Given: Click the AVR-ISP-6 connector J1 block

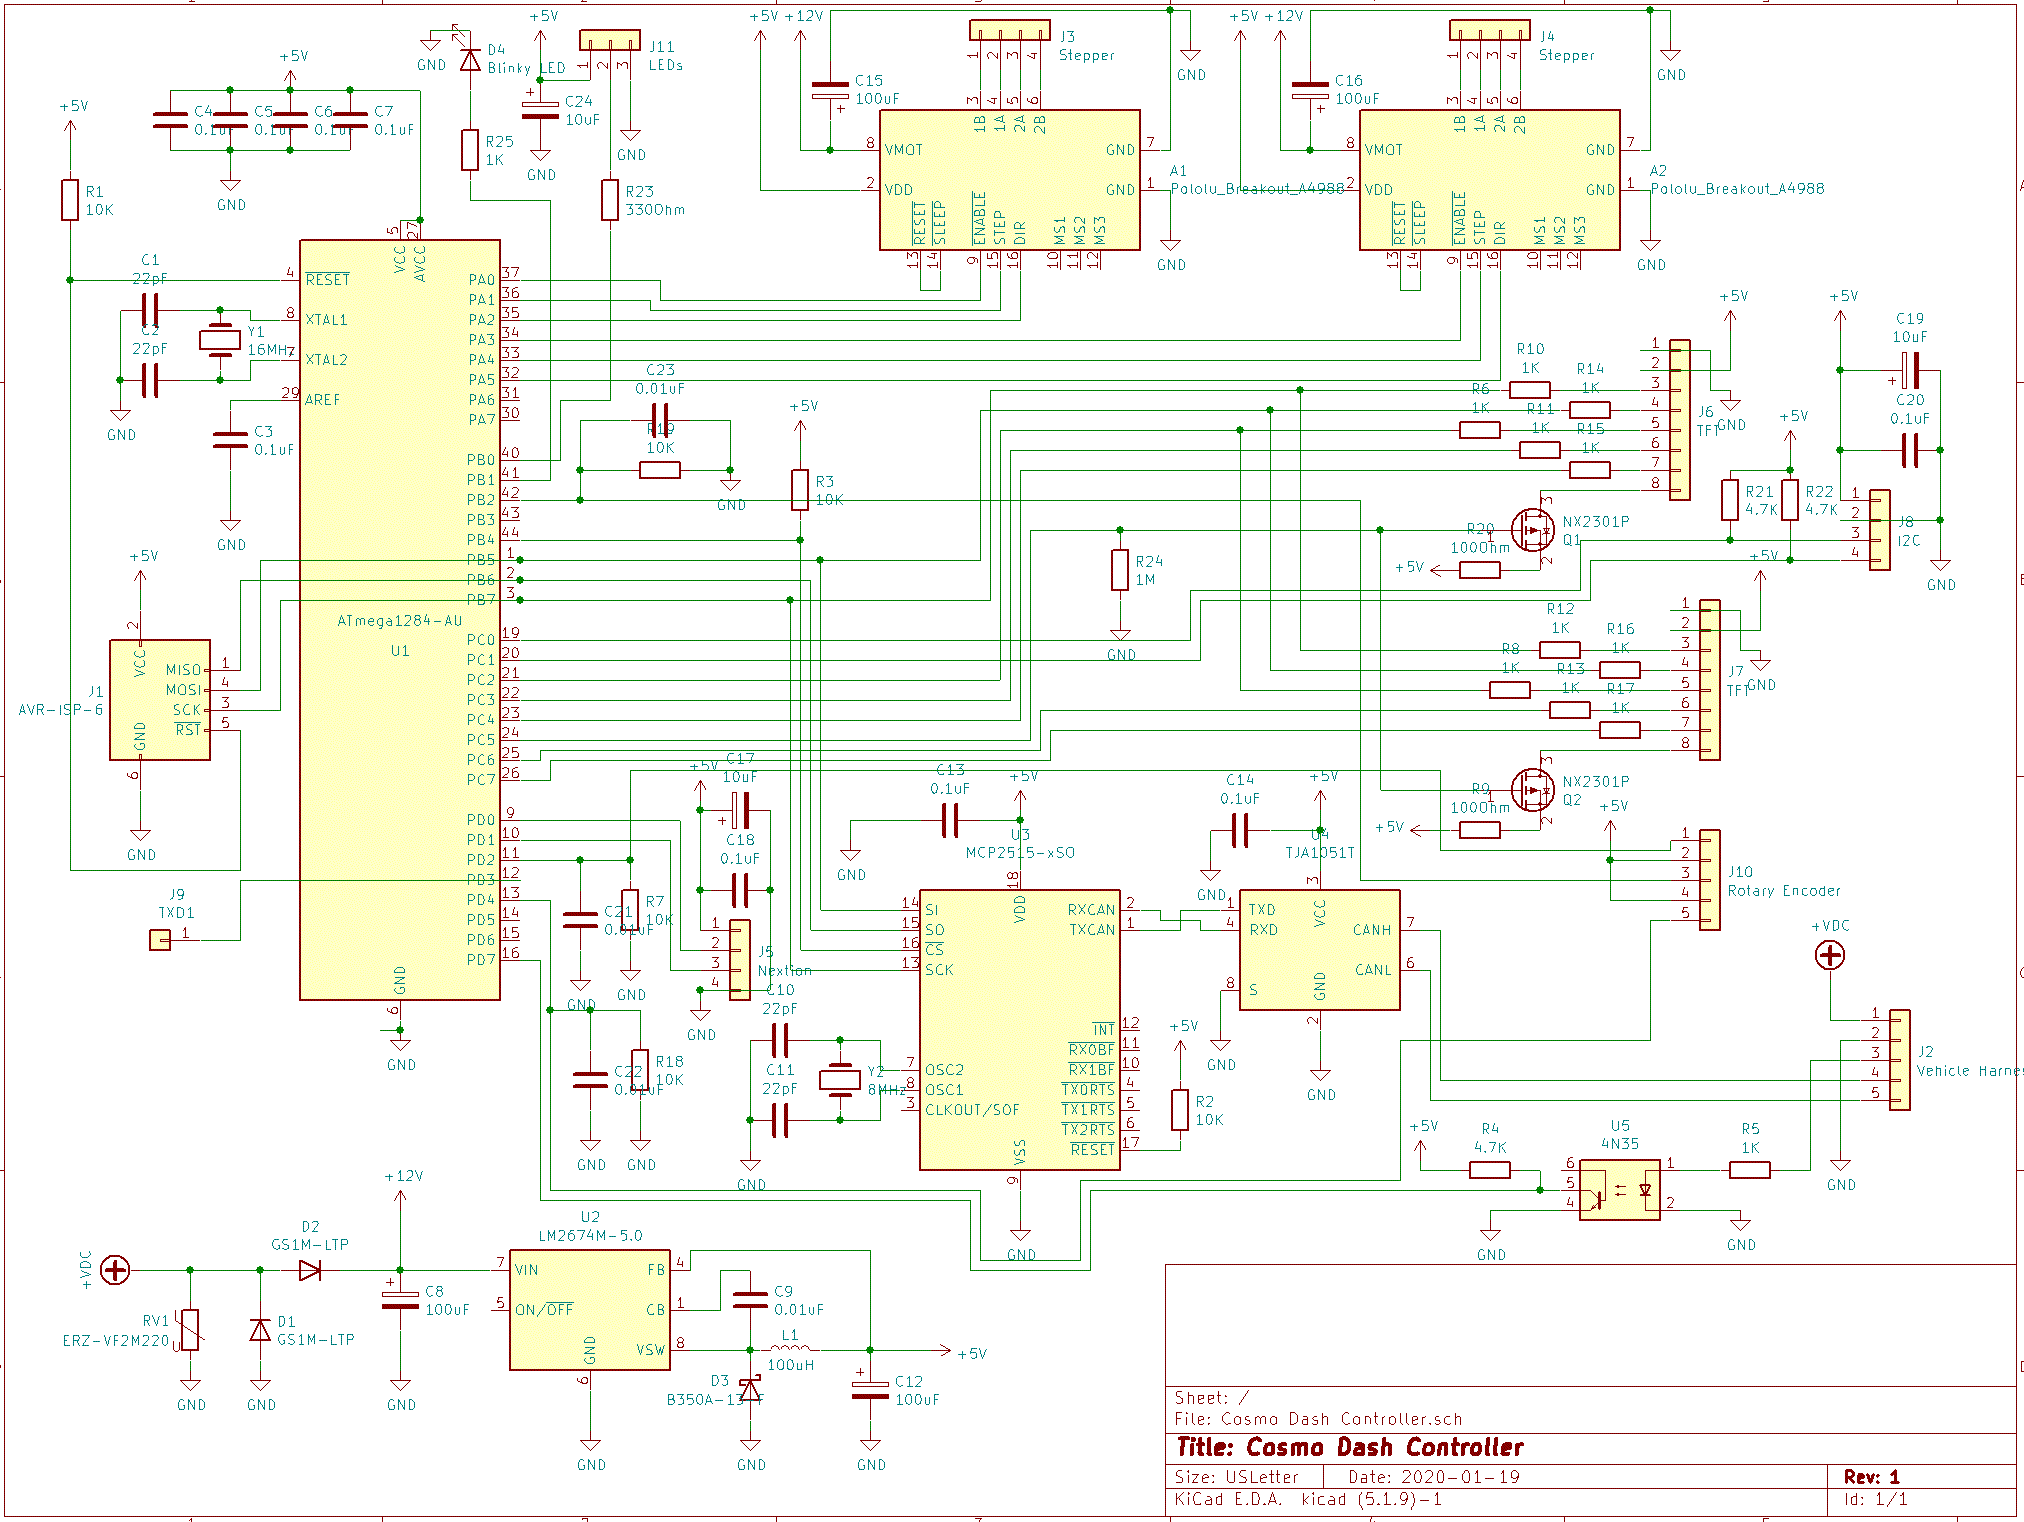Looking at the screenshot, I should click(x=160, y=700).
